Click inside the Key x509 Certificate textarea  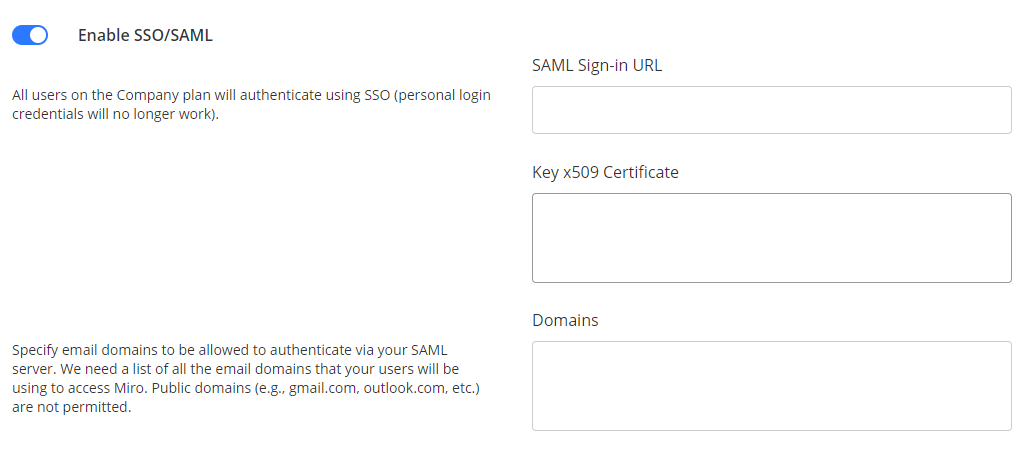(x=771, y=238)
